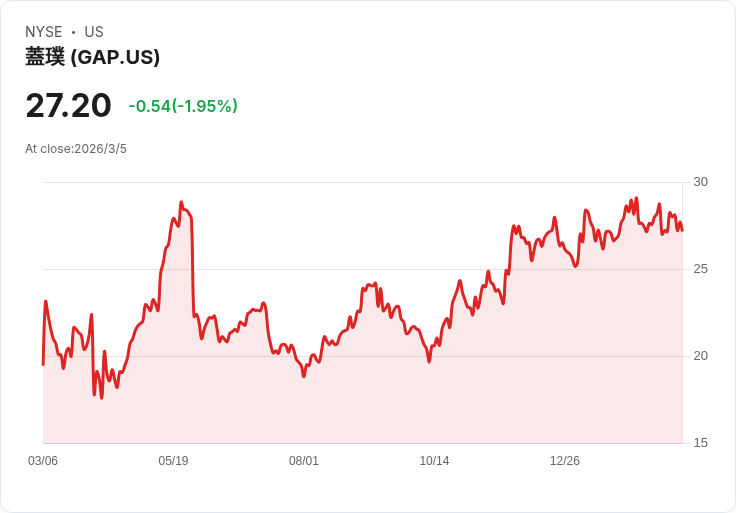Screen dimensions: 736x513
Task: Click the 25 y-axis price label
Action: coord(700,269)
